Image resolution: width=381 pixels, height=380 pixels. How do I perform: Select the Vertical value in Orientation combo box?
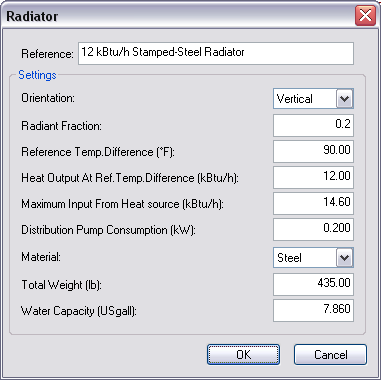click(x=305, y=99)
